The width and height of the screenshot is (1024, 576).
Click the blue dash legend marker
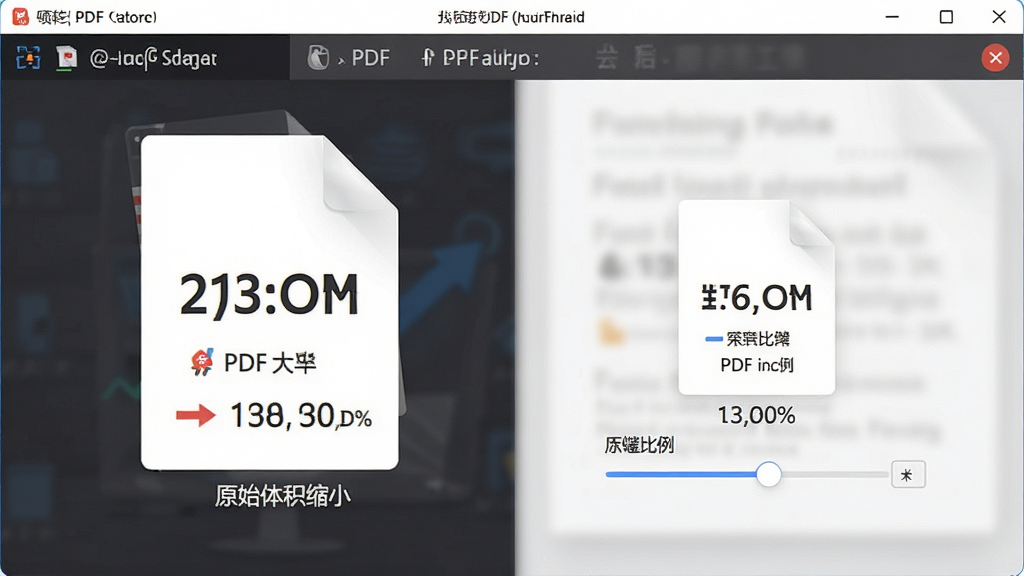click(x=713, y=339)
